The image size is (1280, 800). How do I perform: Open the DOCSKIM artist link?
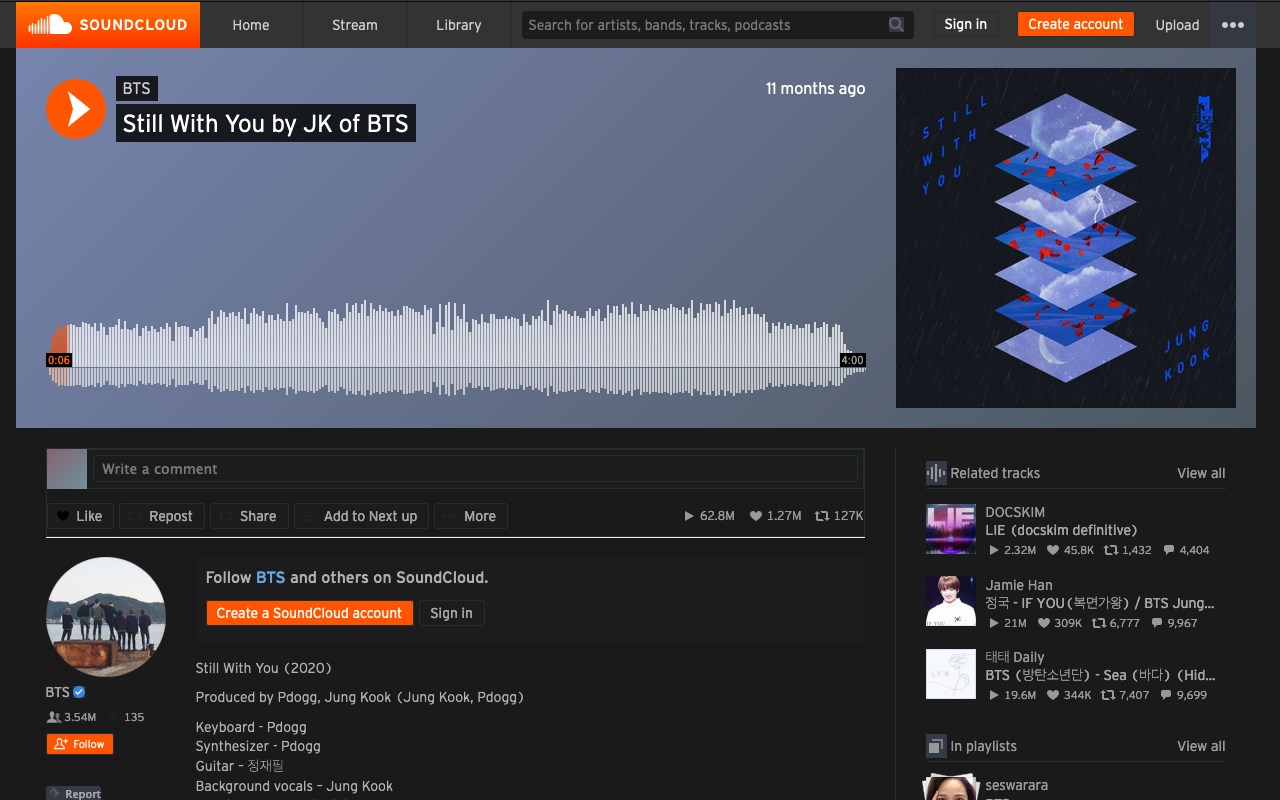coord(1015,512)
